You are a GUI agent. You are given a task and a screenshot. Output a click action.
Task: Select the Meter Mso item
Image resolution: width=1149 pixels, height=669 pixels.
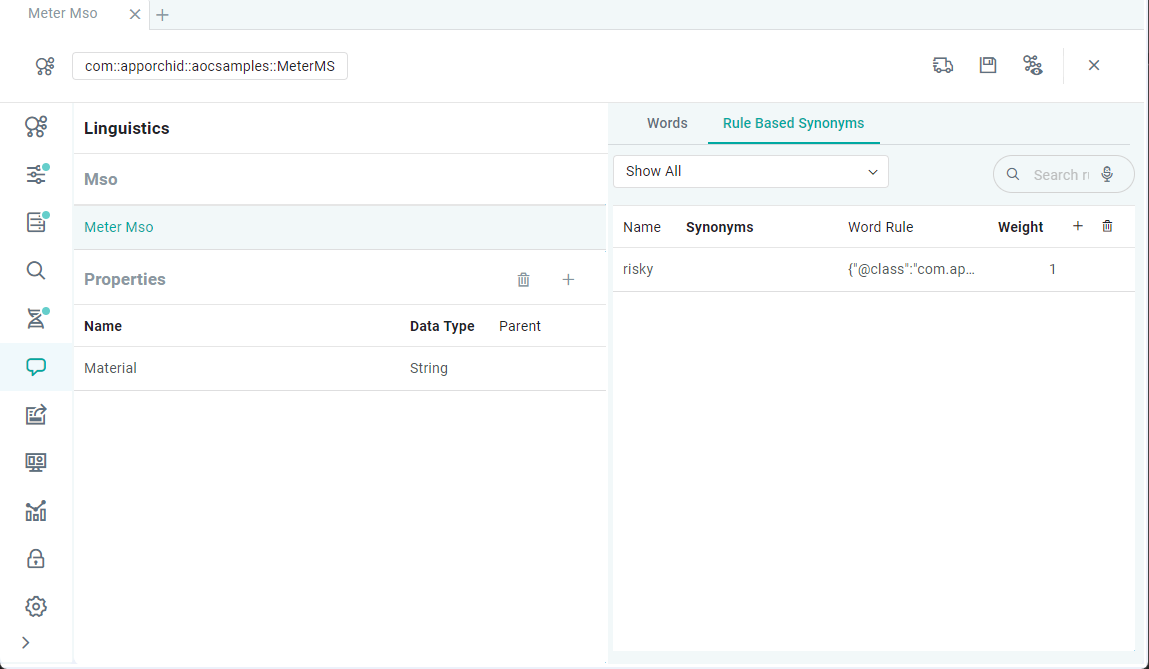click(x=119, y=227)
